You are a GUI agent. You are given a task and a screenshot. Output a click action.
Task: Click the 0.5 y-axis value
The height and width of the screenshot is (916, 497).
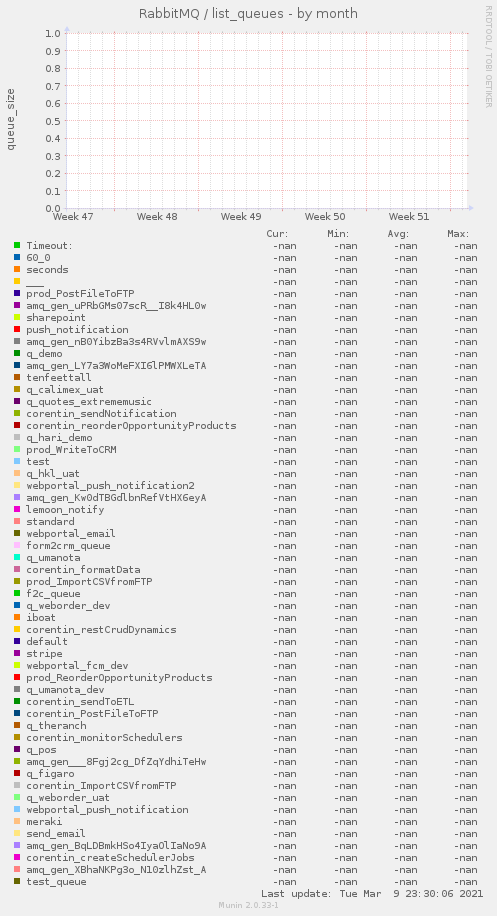(53, 121)
